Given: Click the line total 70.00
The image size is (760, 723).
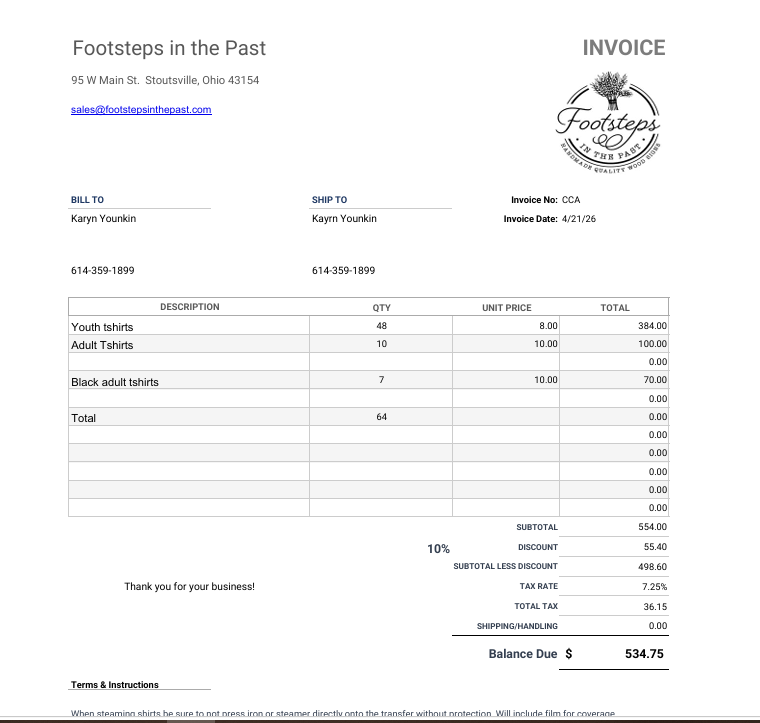Looking at the screenshot, I should [614, 380].
